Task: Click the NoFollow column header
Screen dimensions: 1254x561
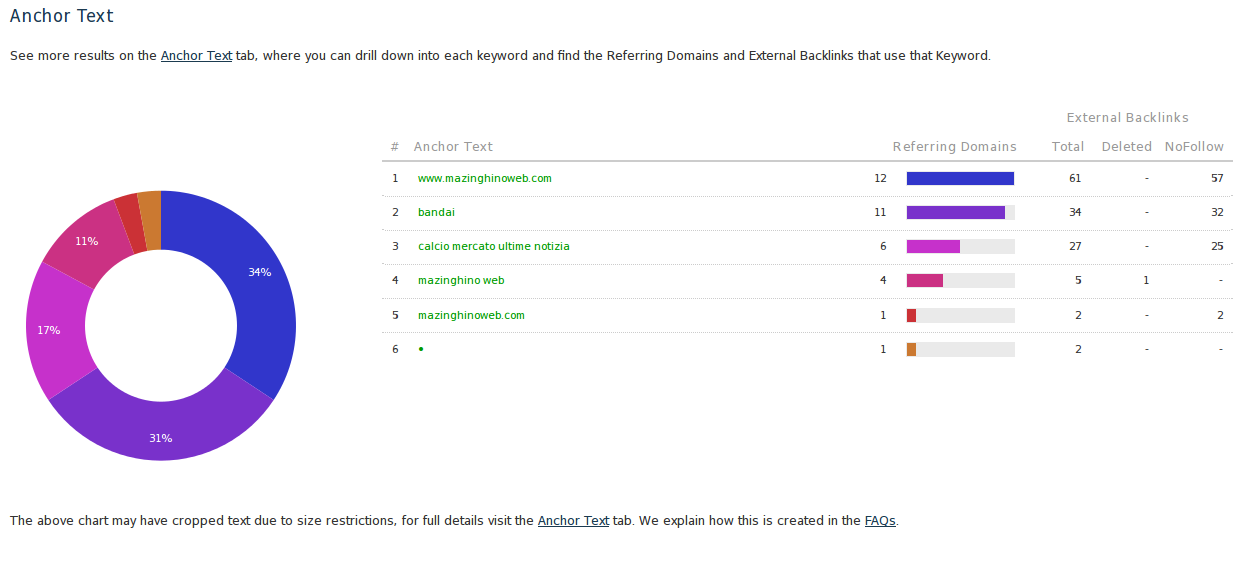Action: tap(1193, 147)
